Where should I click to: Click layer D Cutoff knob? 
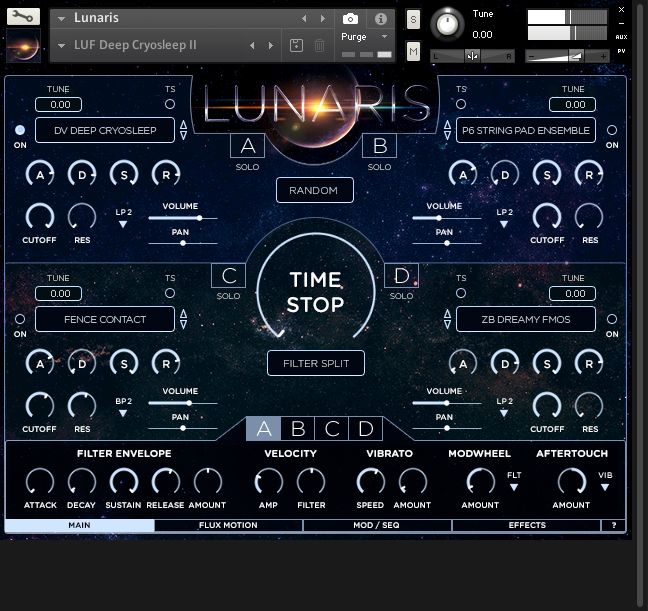coord(547,406)
